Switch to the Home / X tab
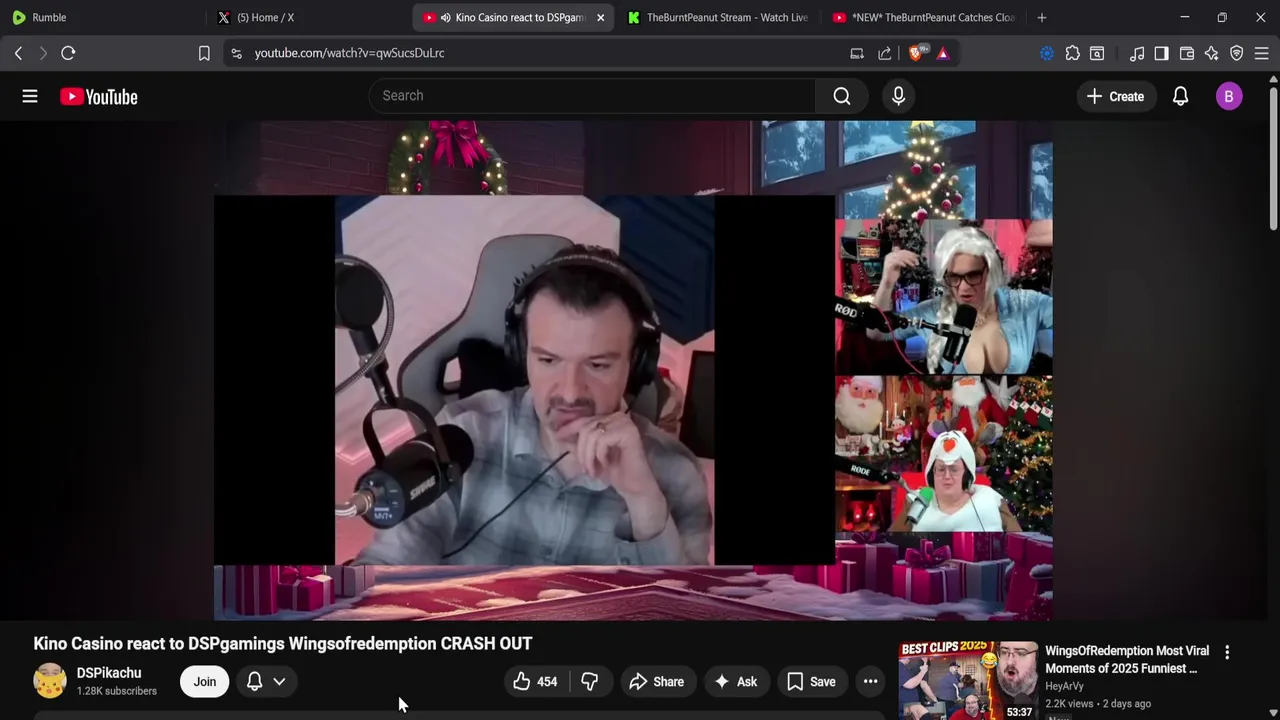 point(308,17)
